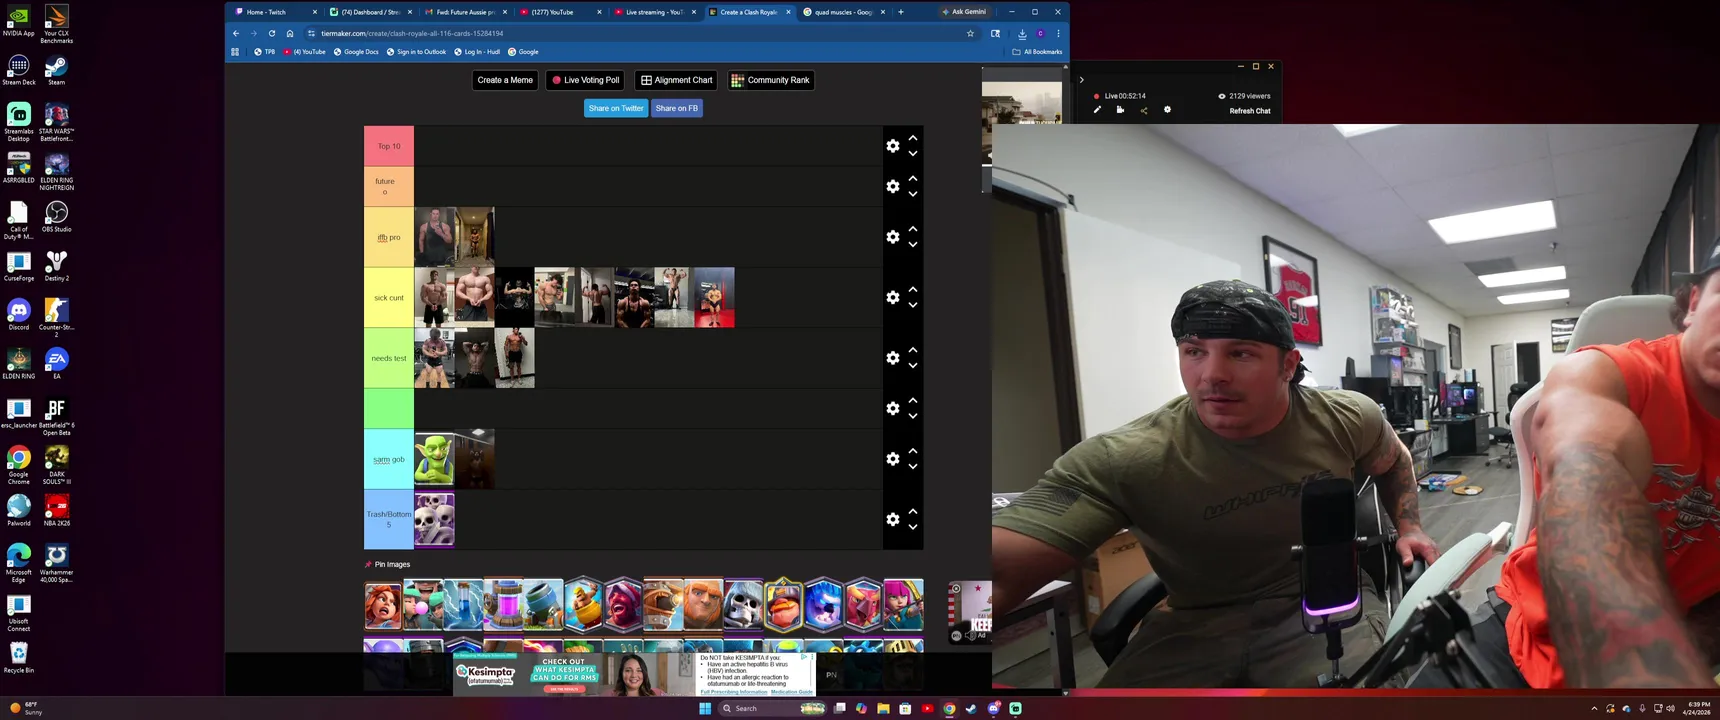The height and width of the screenshot is (720, 1720).
Task: Open settings gear for Trash/Bottom 5 row
Action: 893,519
